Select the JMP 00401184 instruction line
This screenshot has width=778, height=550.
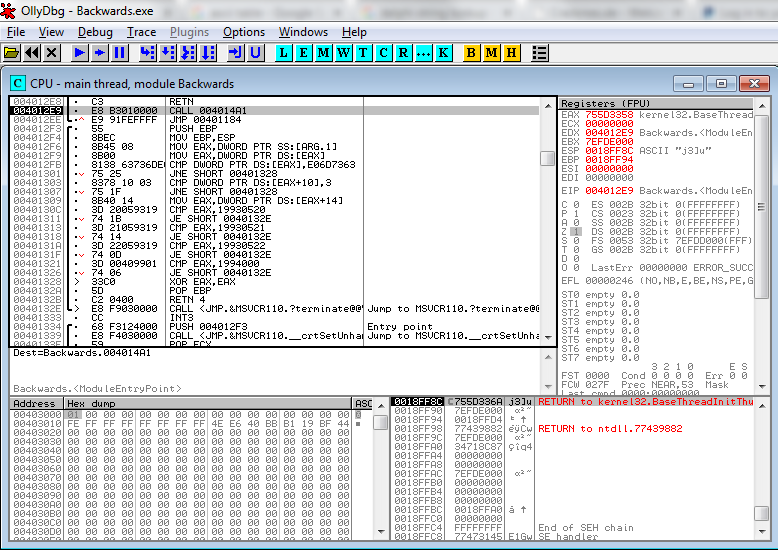(x=274, y=120)
